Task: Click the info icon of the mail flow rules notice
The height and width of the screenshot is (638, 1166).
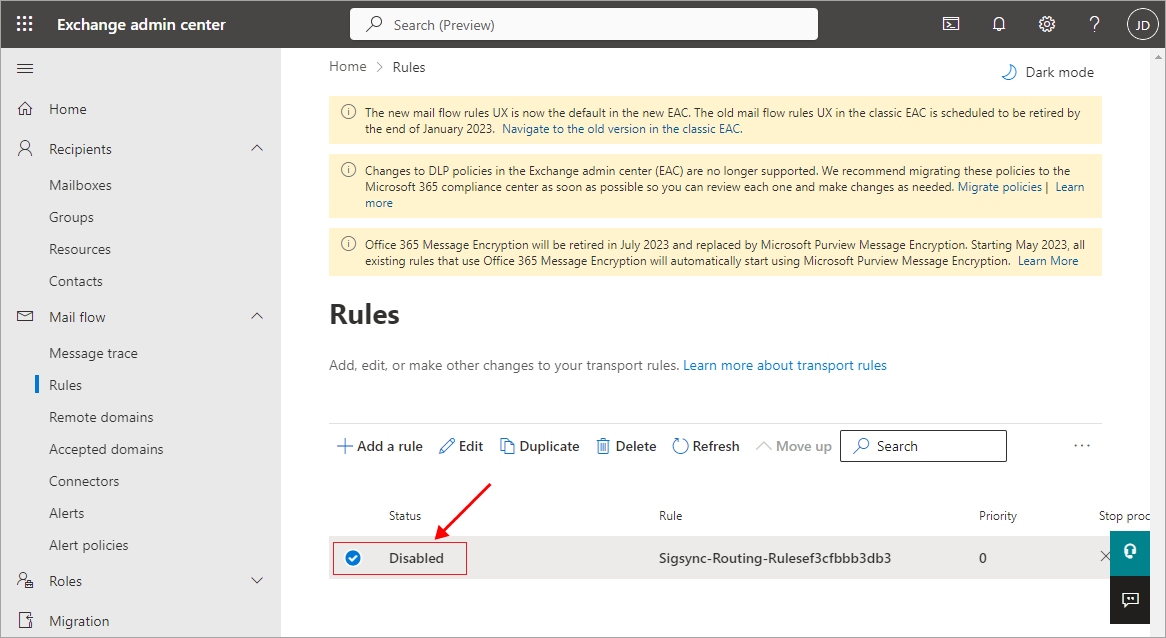Action: 348,112
